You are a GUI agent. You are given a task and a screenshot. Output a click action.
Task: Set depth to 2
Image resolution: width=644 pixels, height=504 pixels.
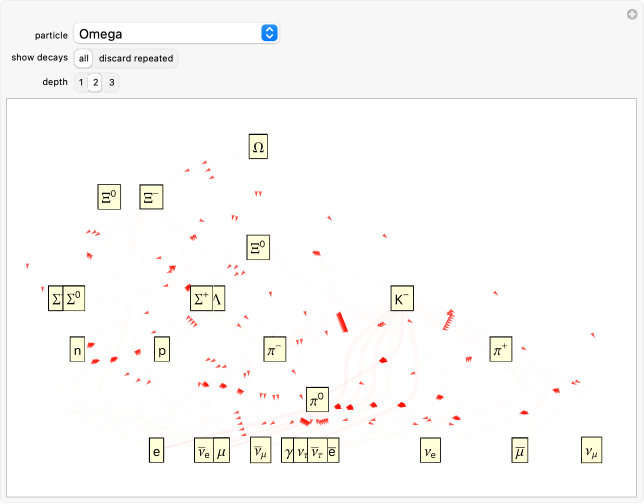(x=95, y=82)
